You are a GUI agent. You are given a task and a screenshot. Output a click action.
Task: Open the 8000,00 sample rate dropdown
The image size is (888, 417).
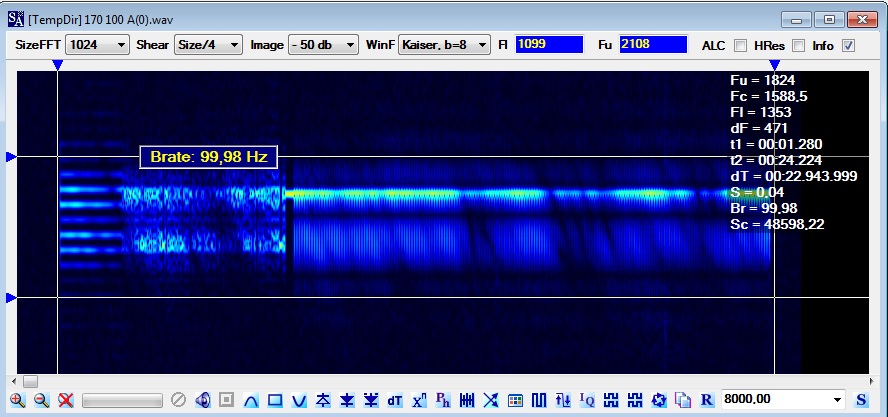(x=783, y=400)
